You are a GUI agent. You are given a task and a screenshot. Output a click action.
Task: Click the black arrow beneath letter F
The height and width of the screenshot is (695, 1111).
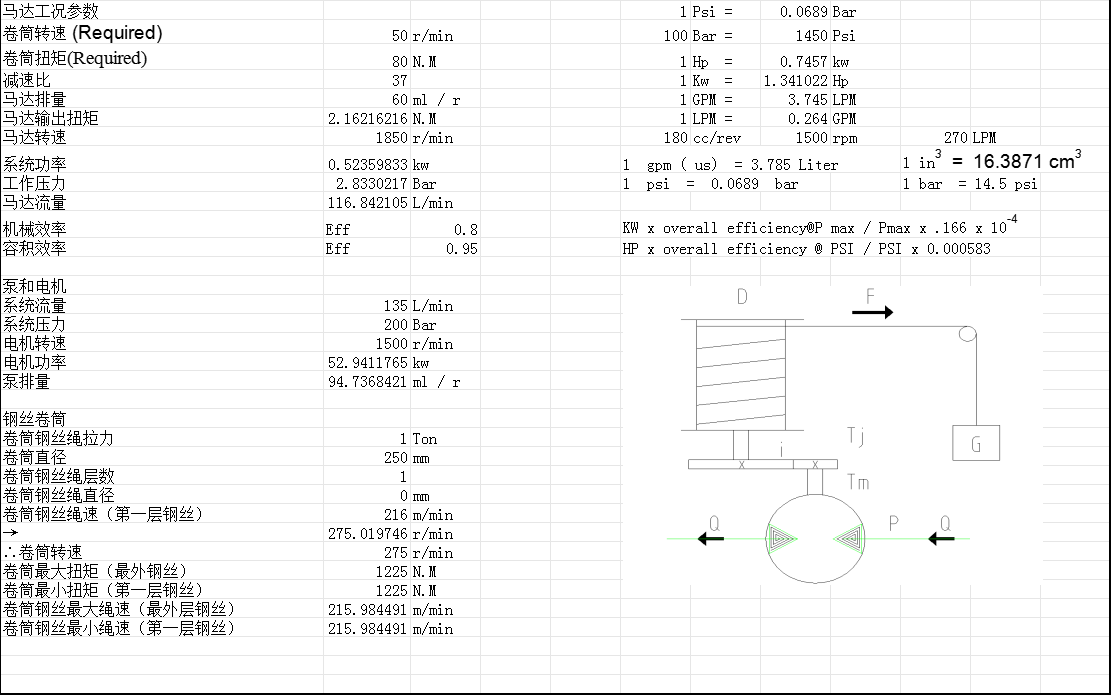872,313
